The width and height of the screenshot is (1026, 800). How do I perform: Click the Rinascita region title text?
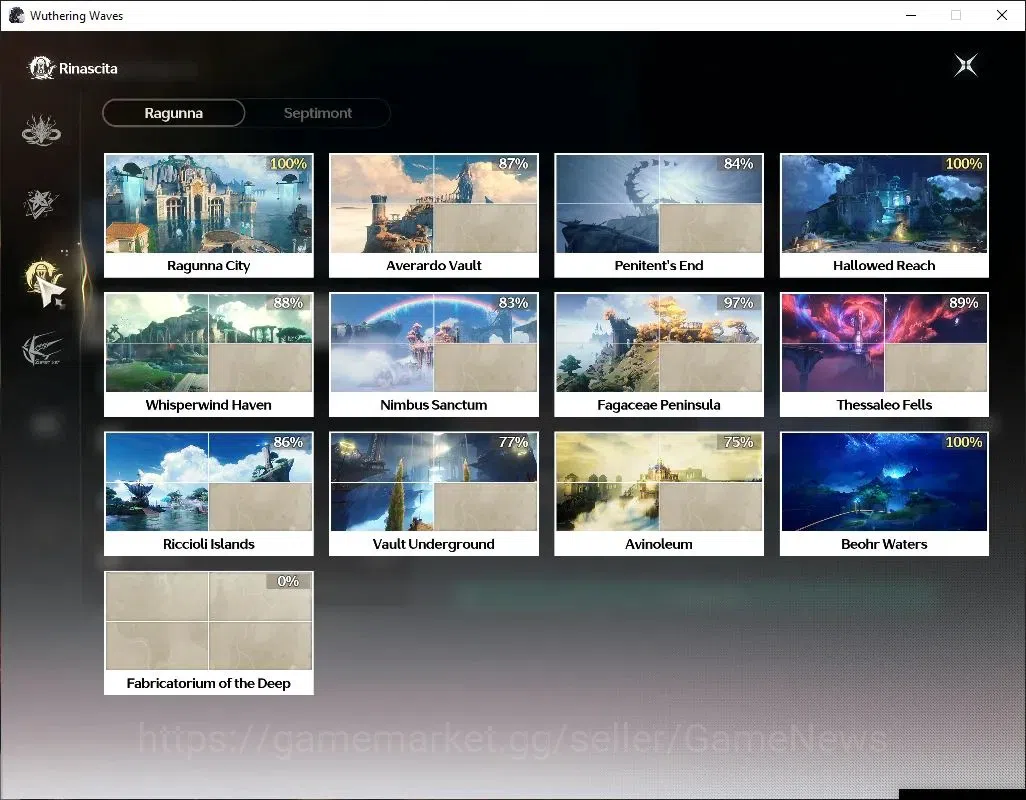(x=88, y=69)
